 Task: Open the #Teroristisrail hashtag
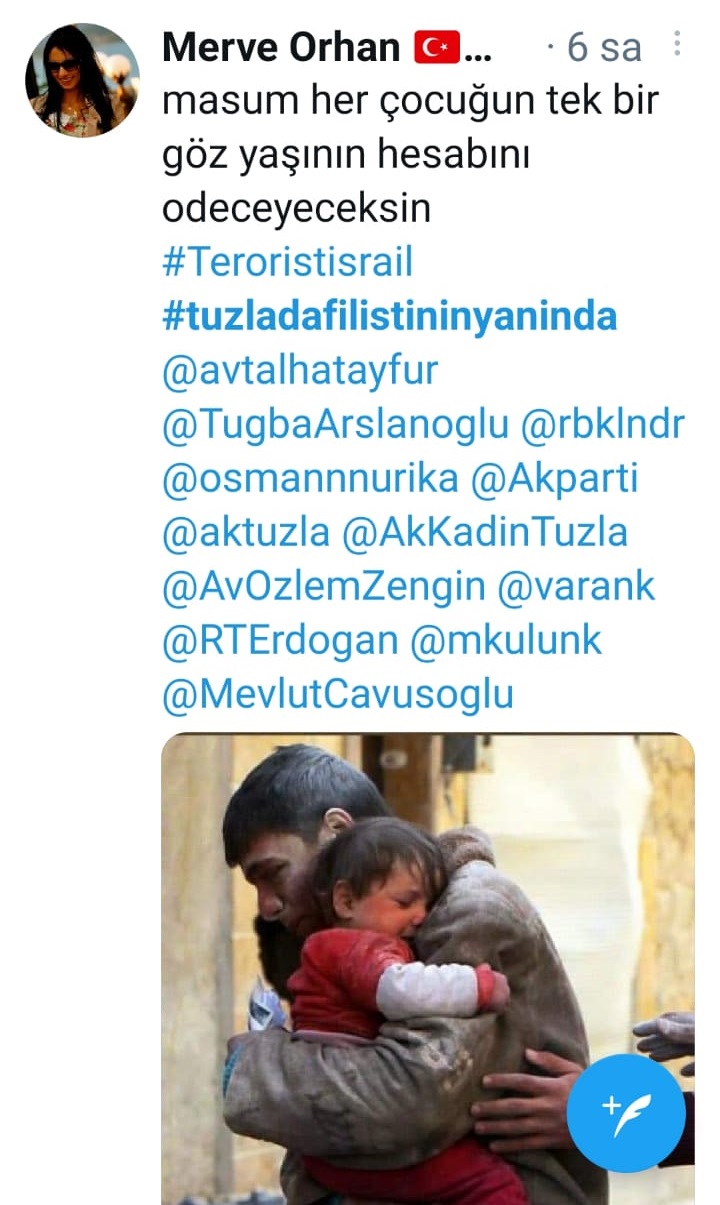(287, 263)
